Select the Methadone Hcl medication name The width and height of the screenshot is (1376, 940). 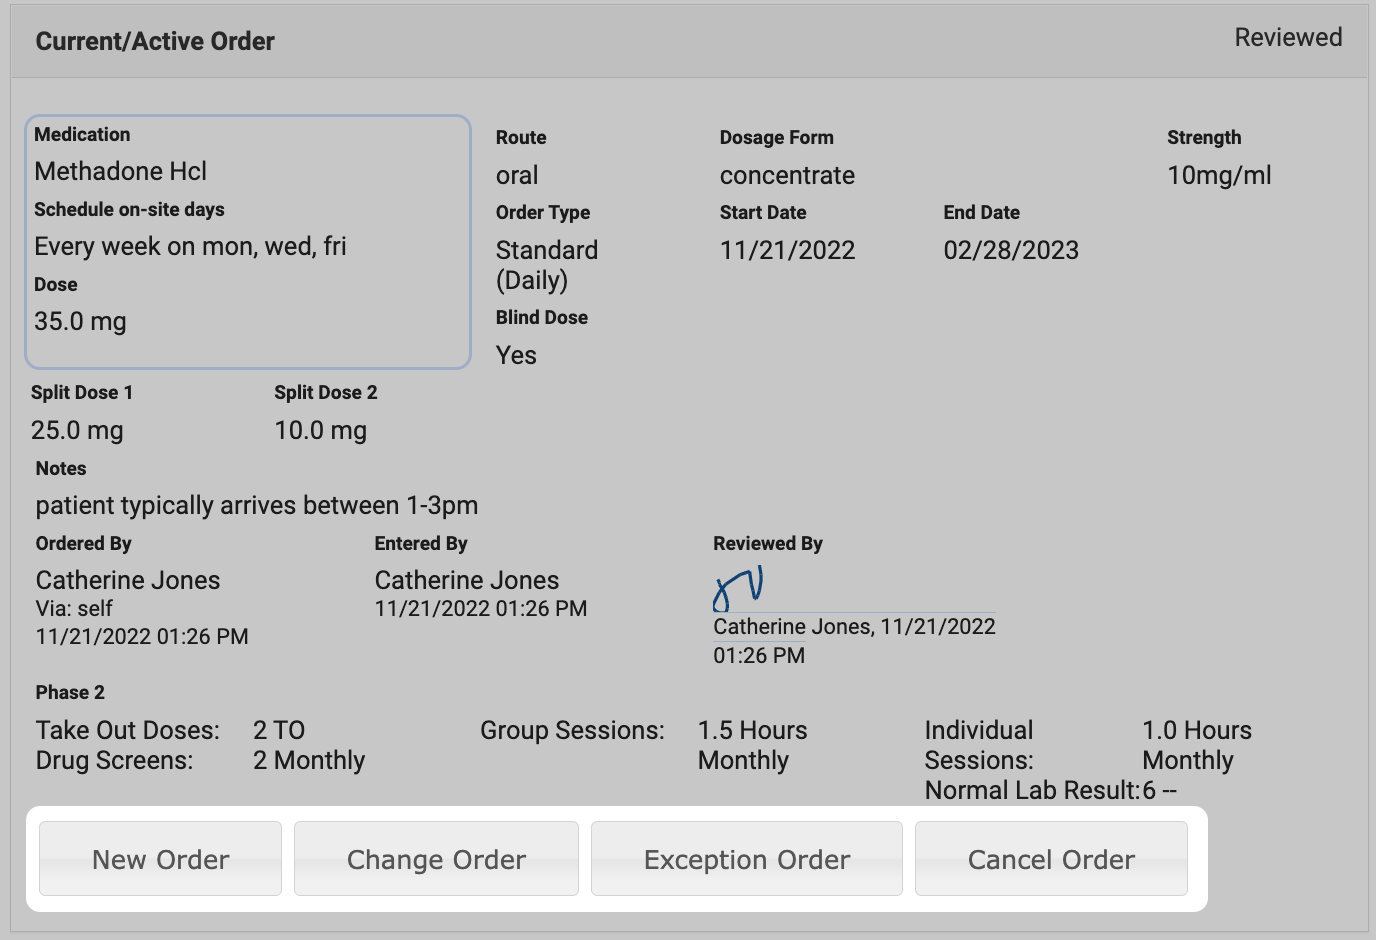point(121,172)
